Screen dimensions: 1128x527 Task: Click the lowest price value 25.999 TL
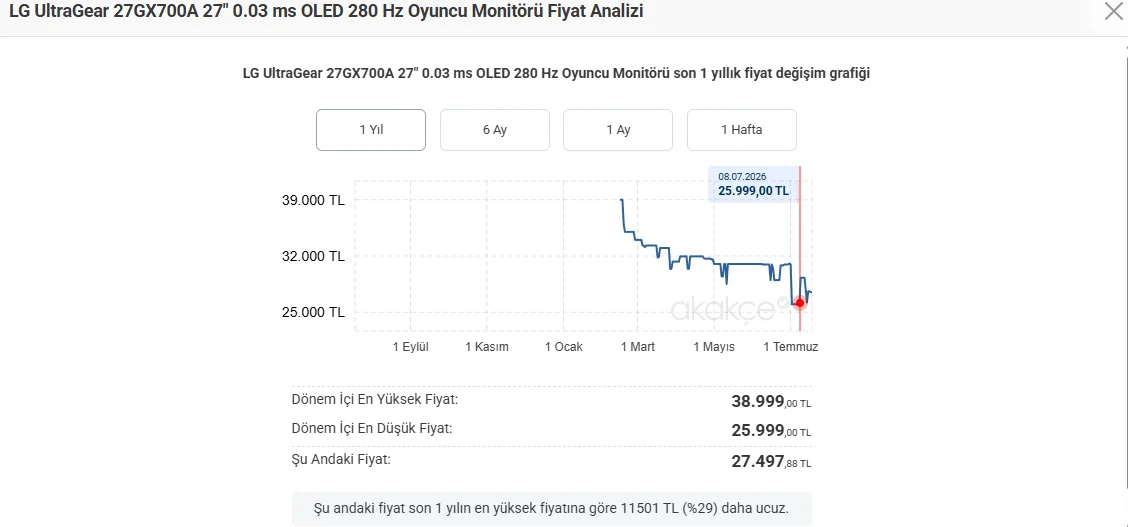[x=771, y=431]
